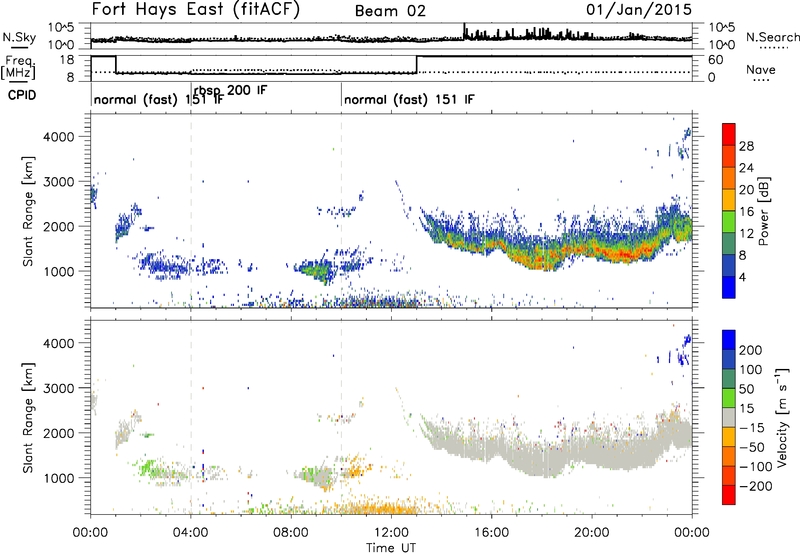Click the "3000" tick of the velocity panel
800x554 pixels.
point(58,388)
